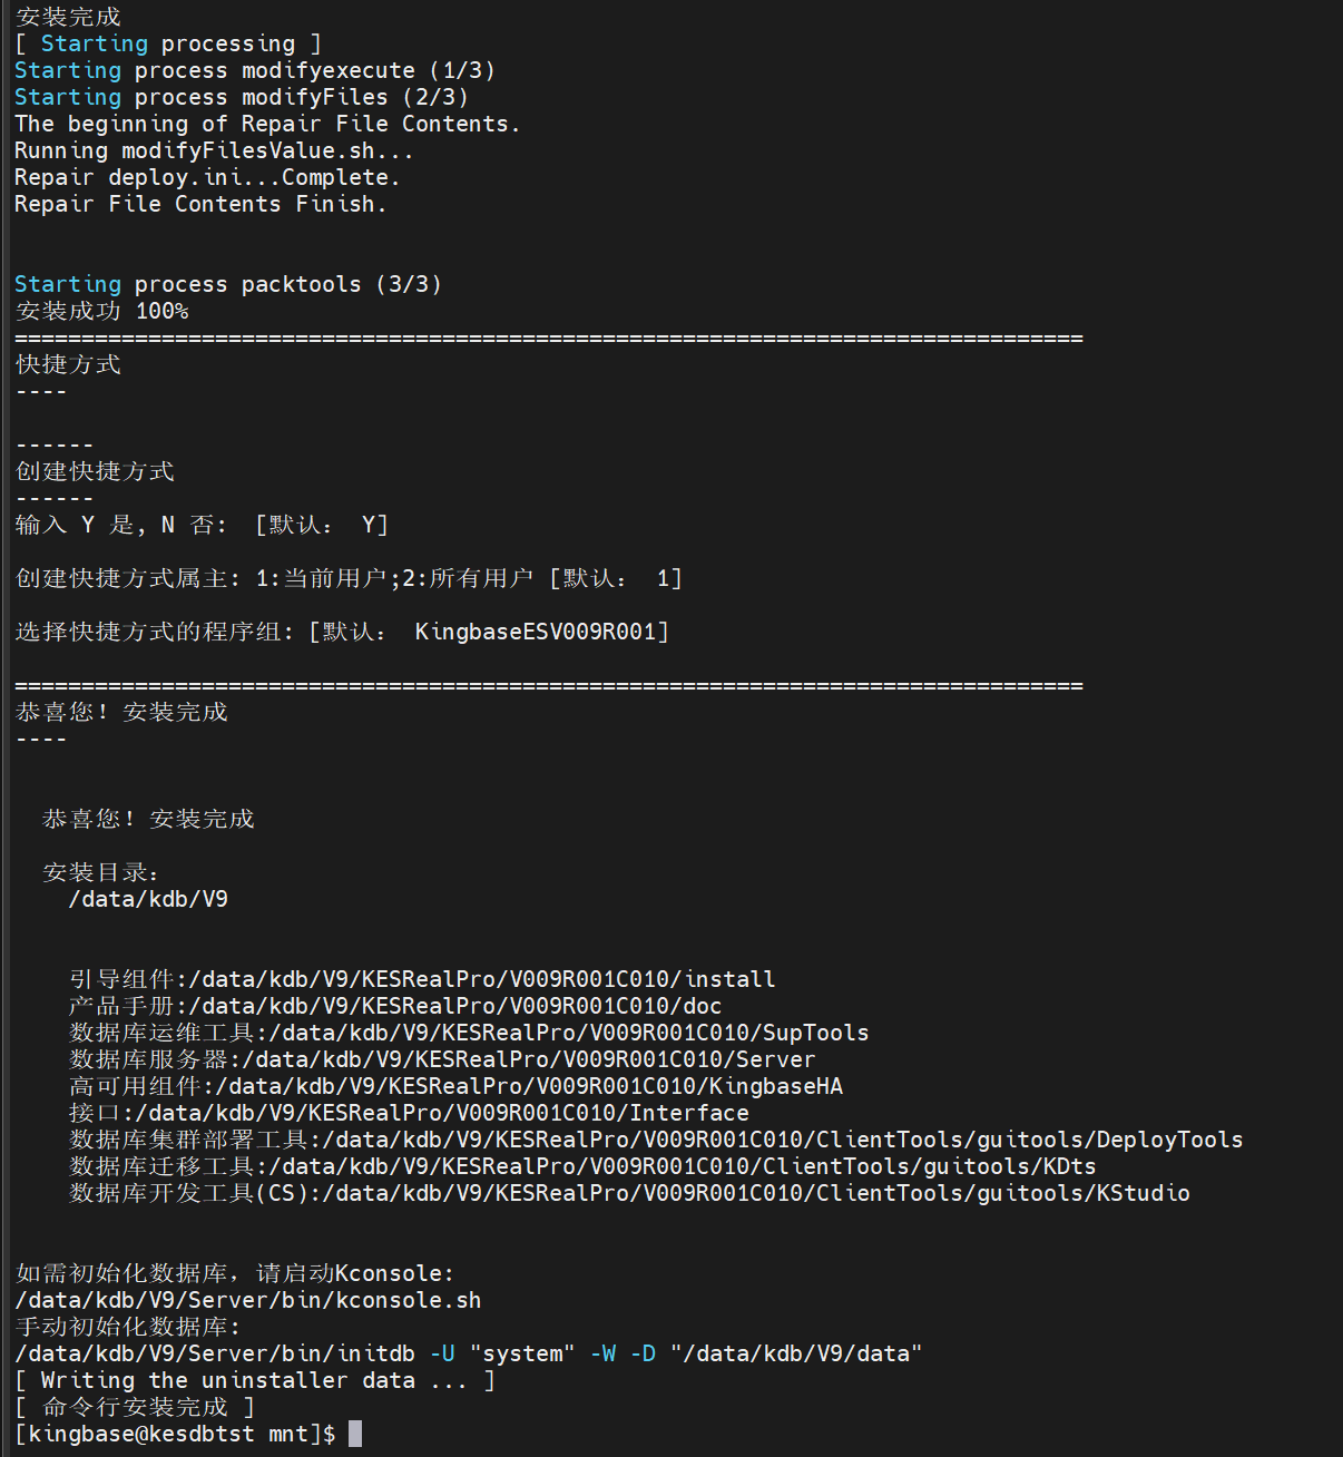
Task: Click the "Running modifyFilesValue.sh..." line
Action: (213, 151)
